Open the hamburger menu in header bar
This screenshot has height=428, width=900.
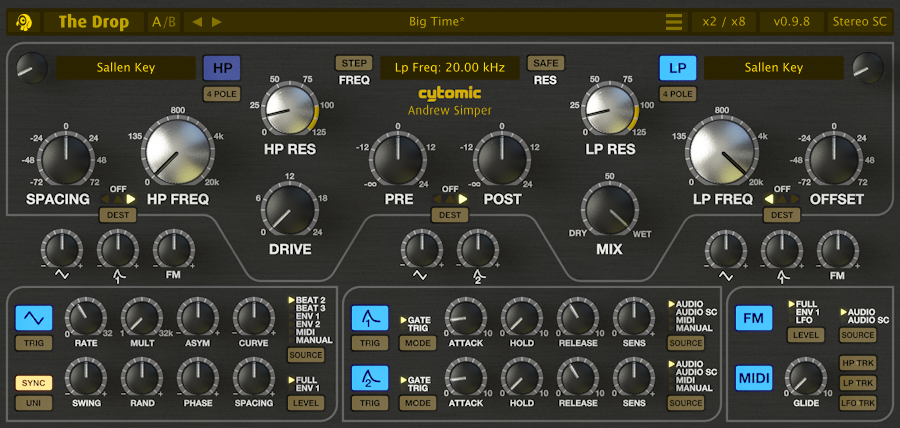point(674,22)
